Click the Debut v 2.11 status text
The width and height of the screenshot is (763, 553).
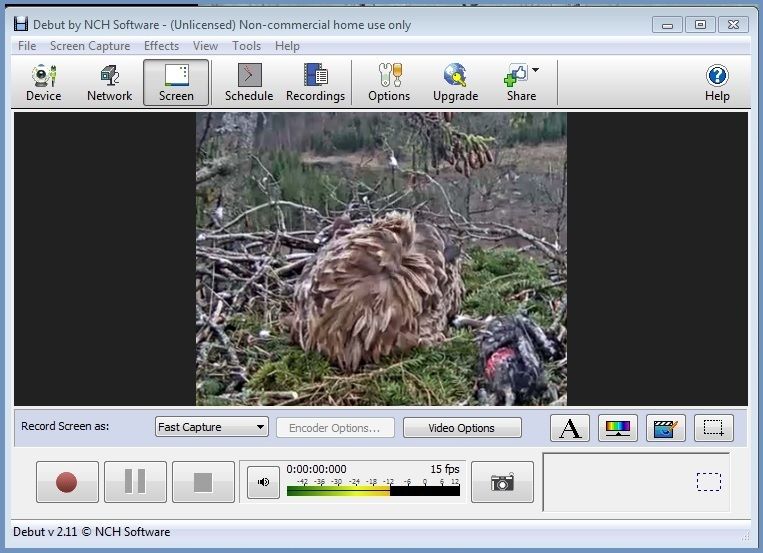click(x=91, y=532)
